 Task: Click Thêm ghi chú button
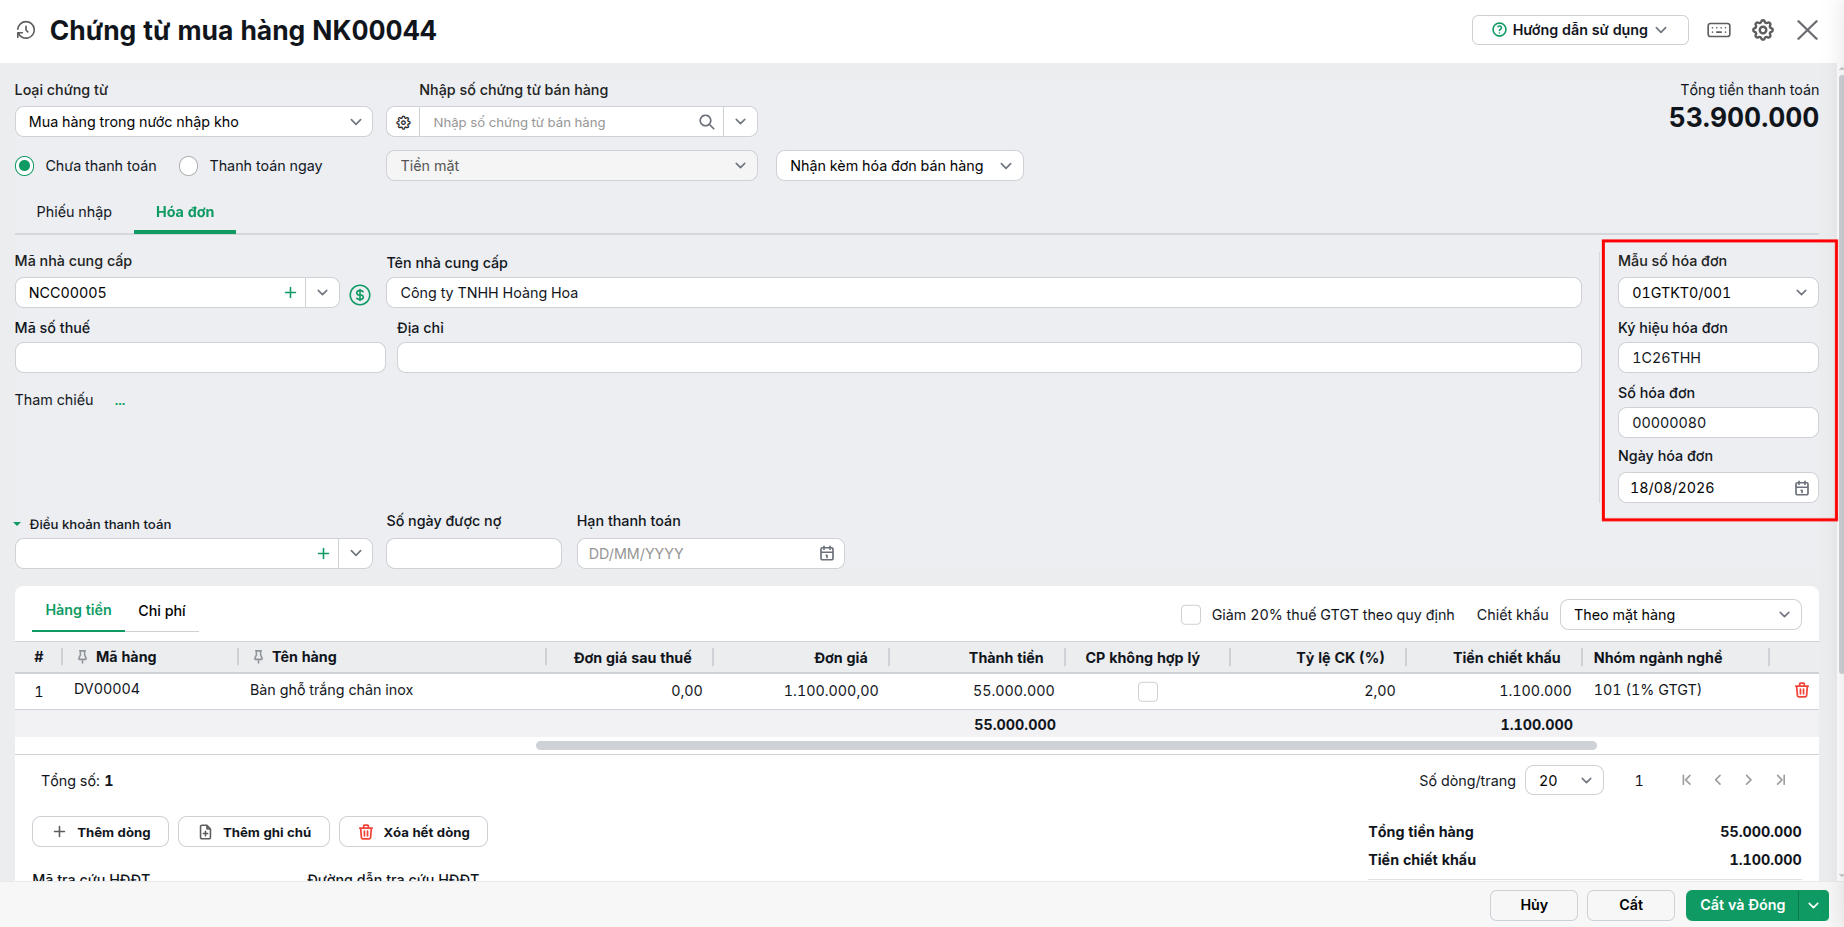tap(254, 832)
